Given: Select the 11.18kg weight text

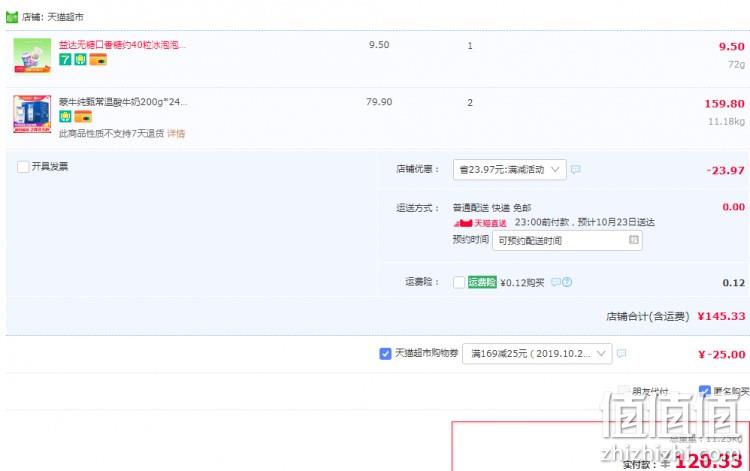Looking at the screenshot, I should pos(727,122).
